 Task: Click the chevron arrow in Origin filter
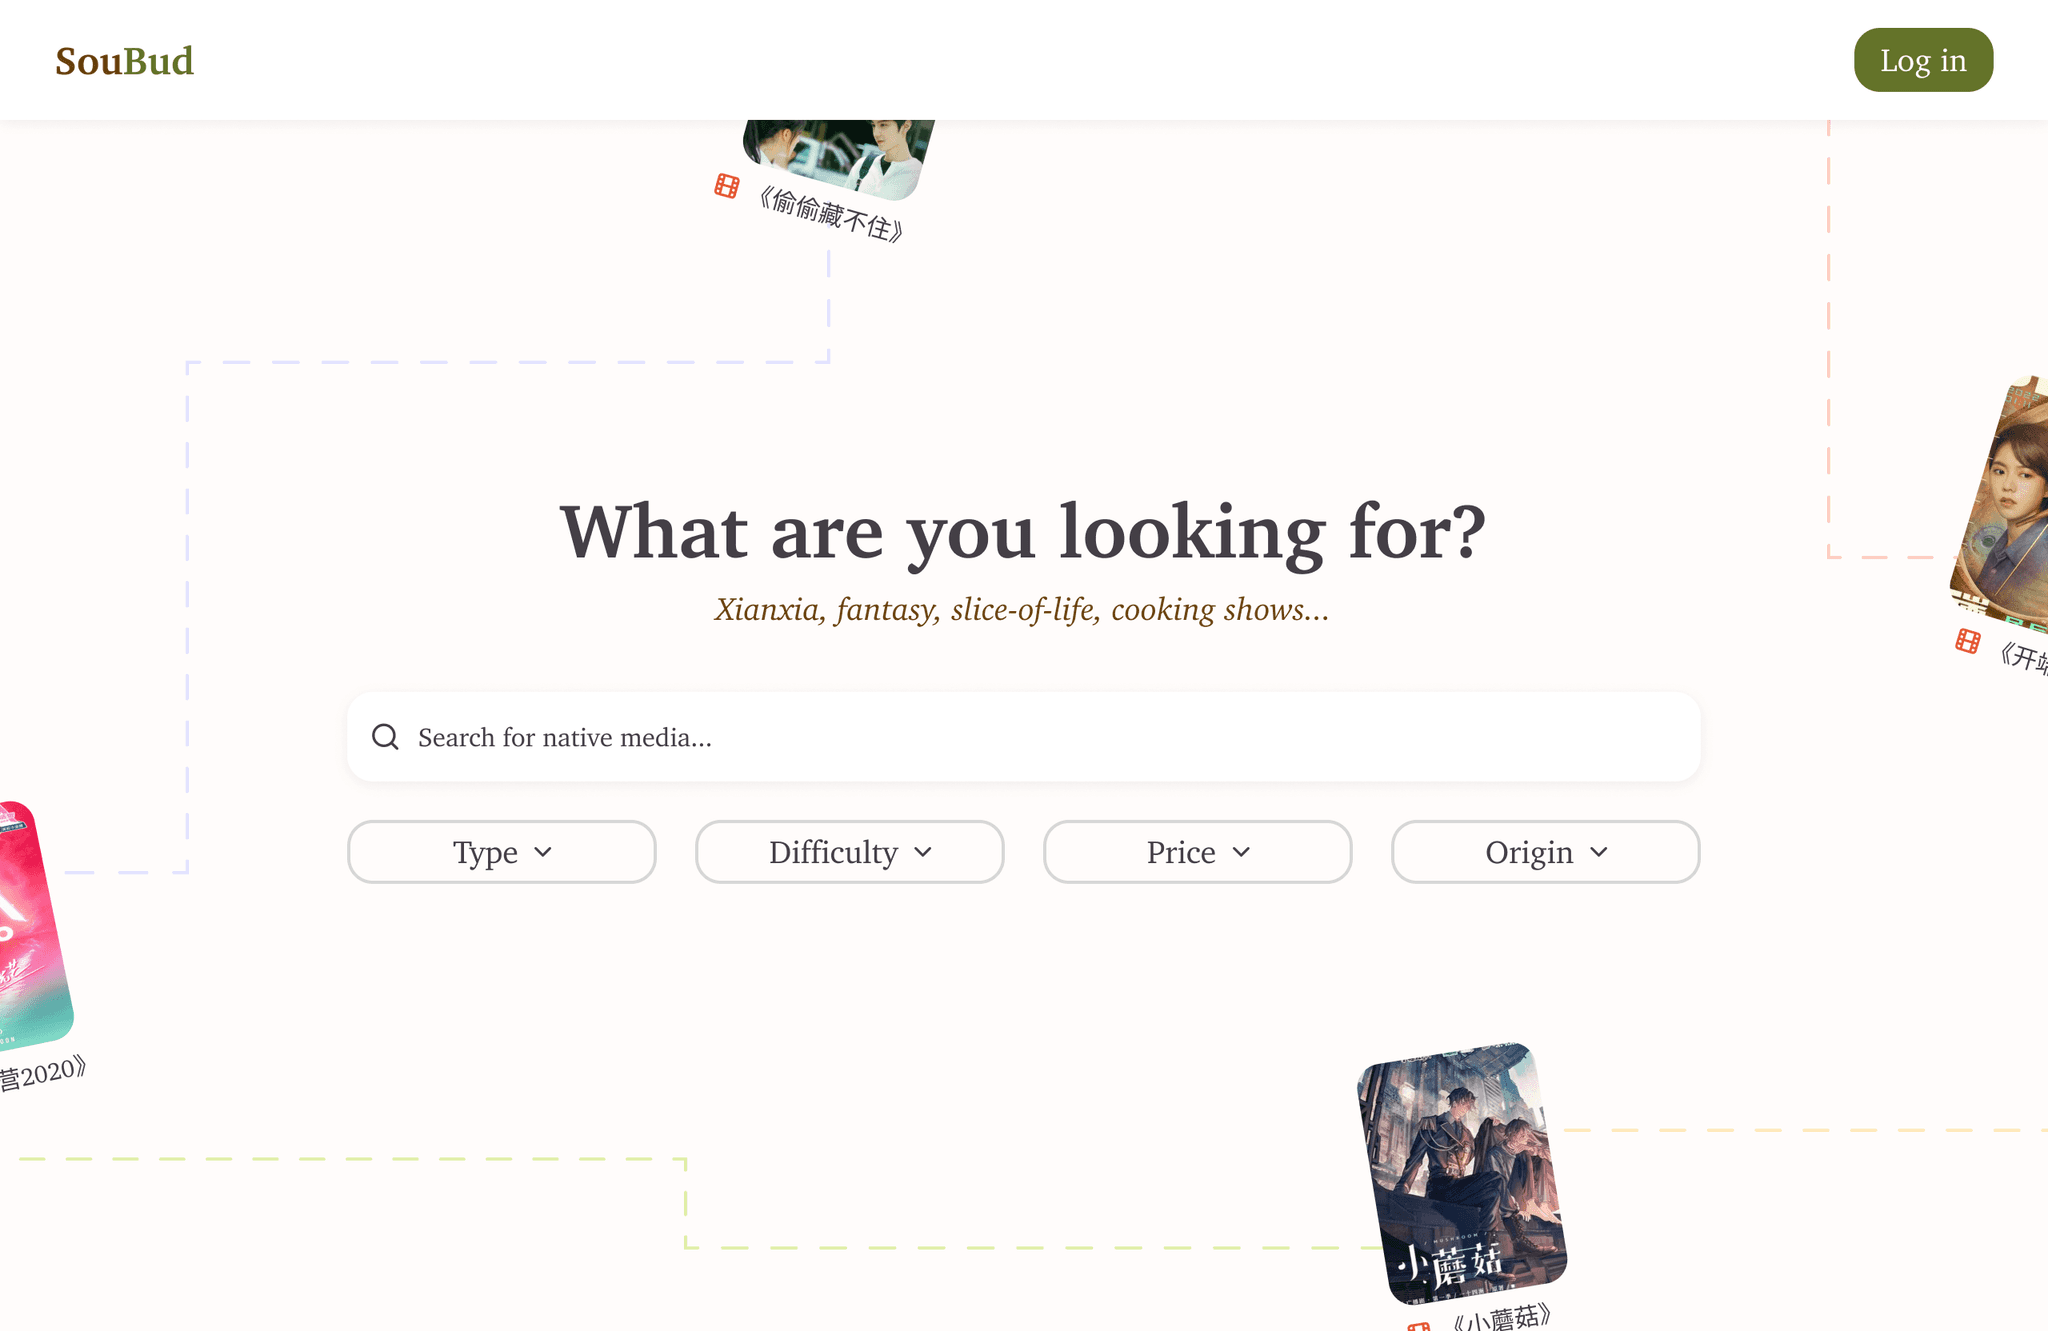coord(1599,852)
